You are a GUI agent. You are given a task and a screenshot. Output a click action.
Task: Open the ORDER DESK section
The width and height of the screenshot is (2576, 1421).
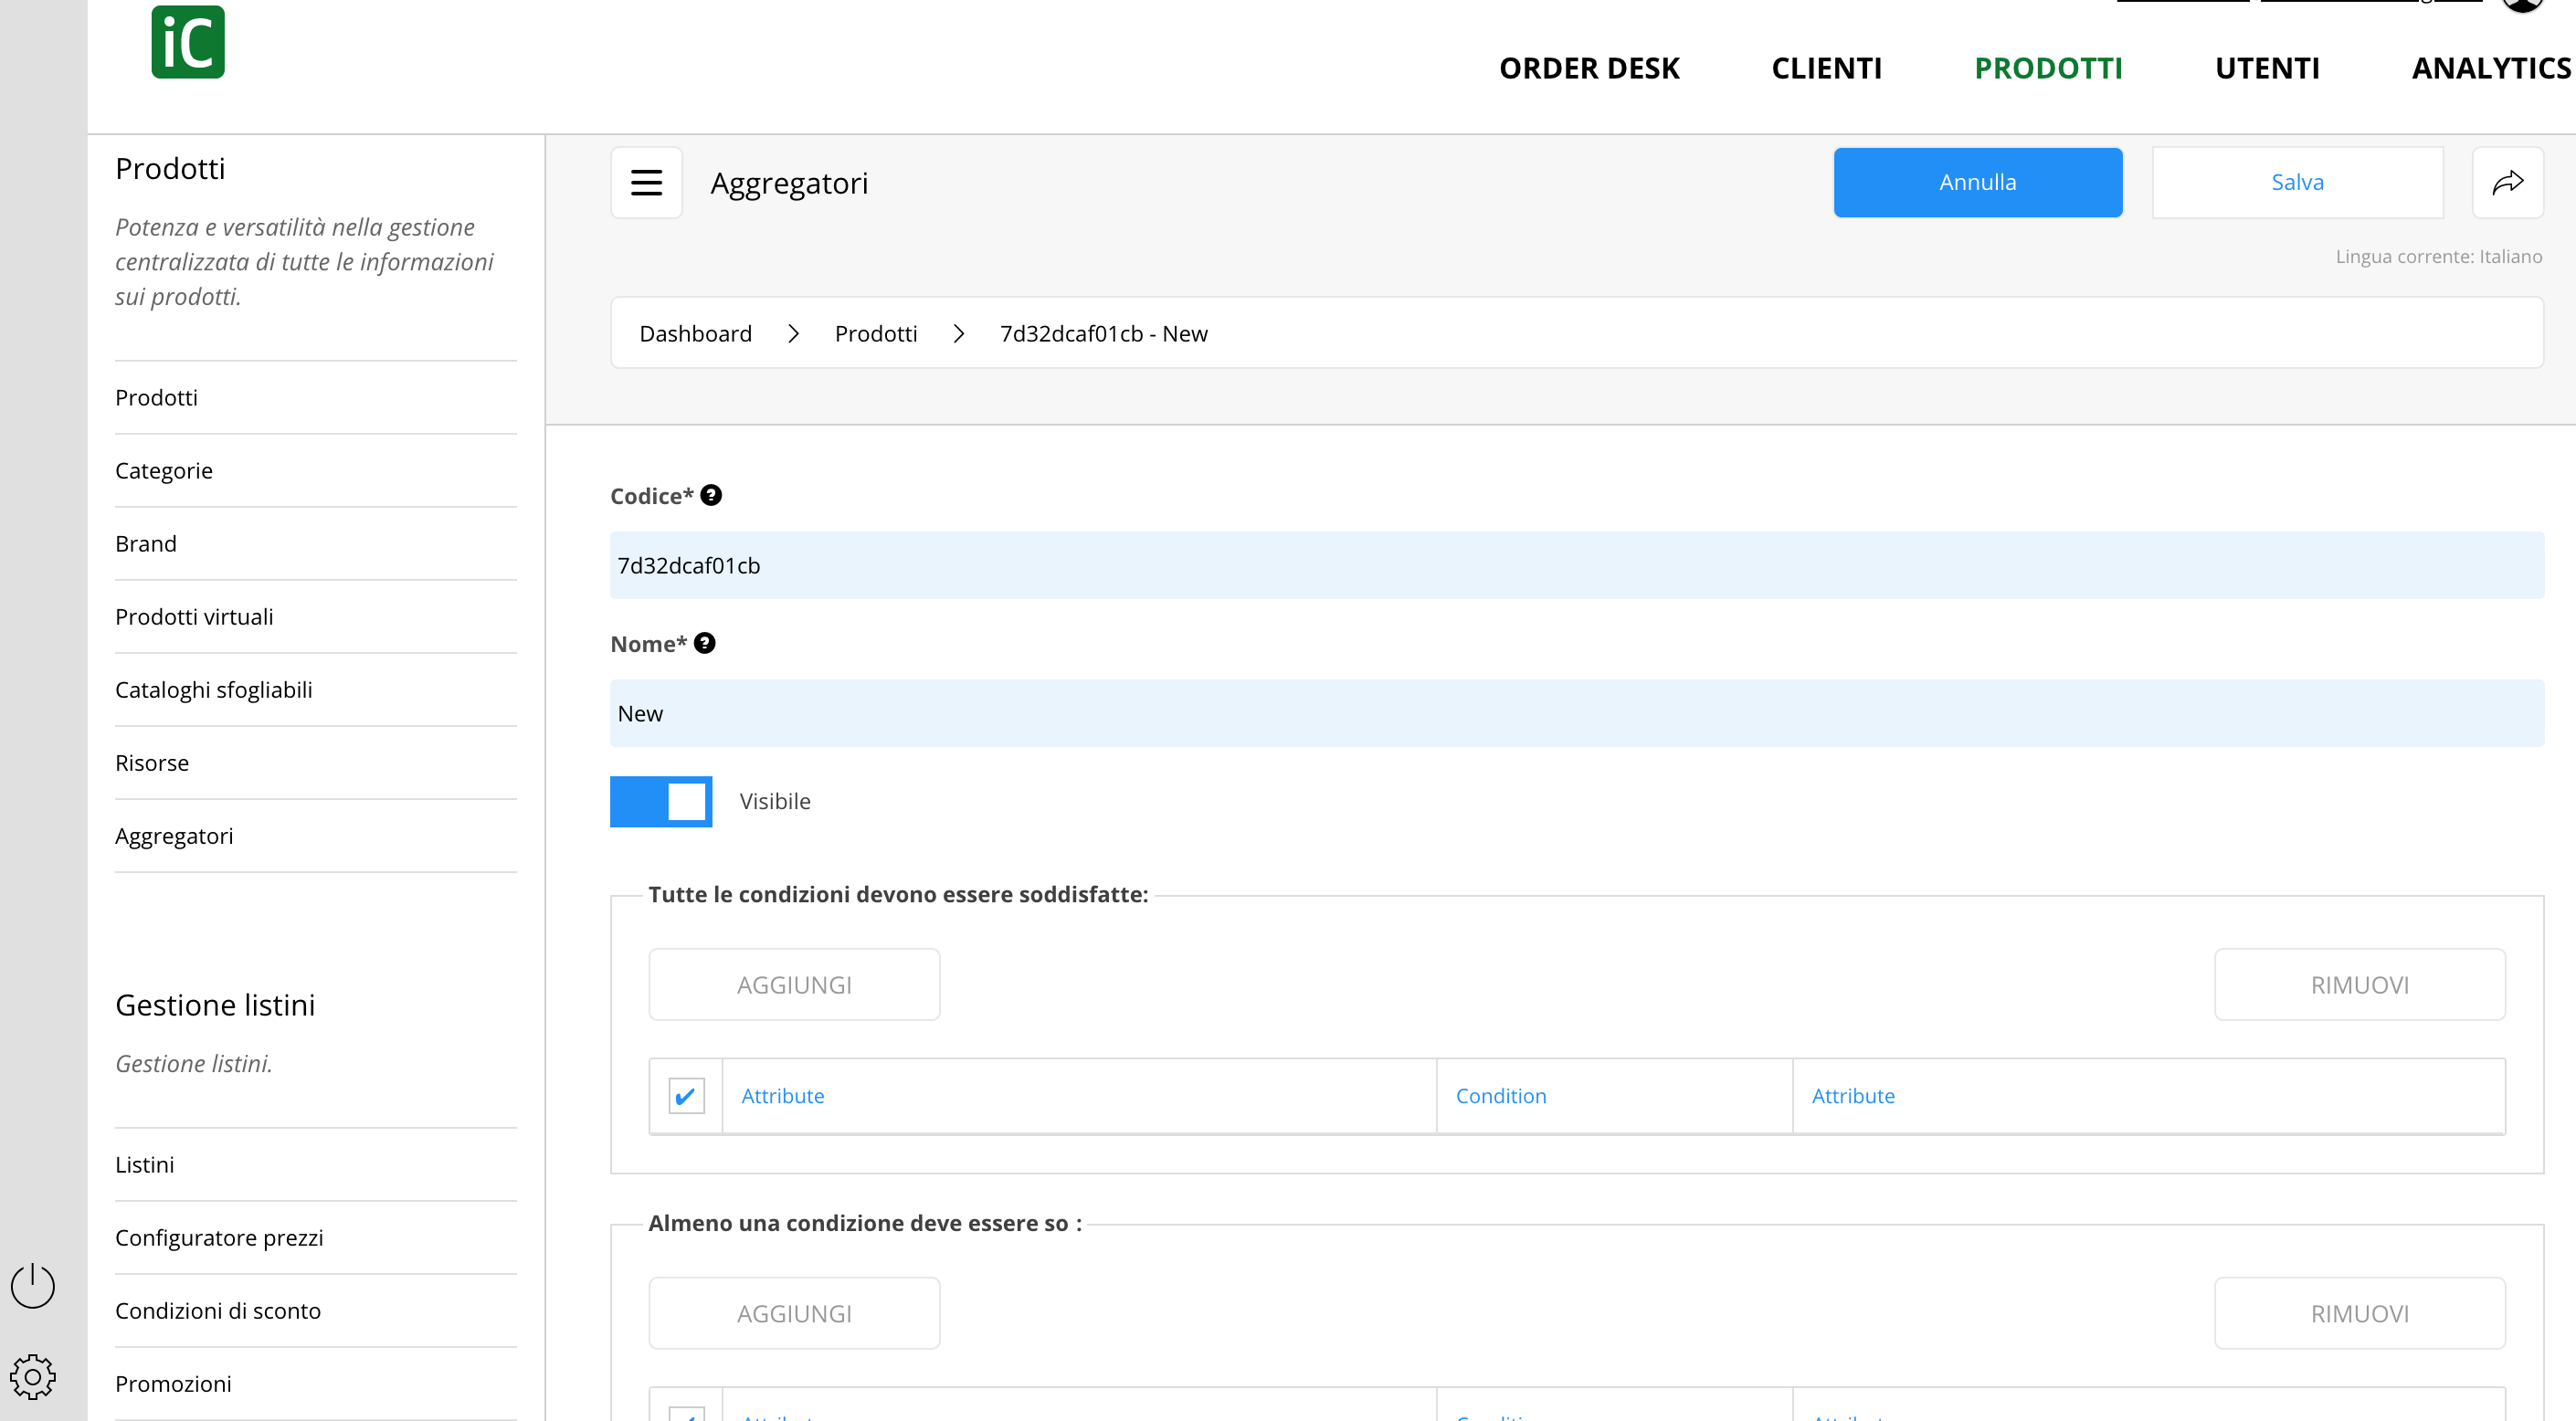click(1589, 68)
